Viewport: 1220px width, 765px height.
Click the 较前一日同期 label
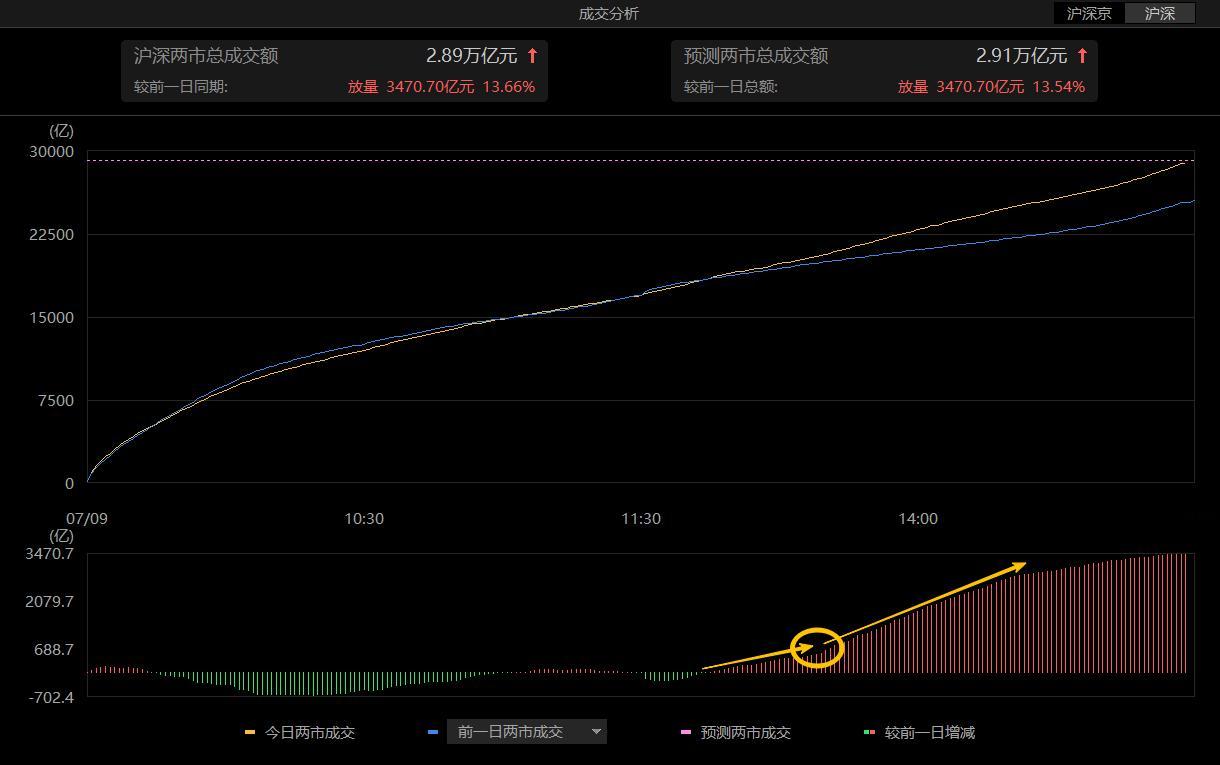[x=181, y=87]
